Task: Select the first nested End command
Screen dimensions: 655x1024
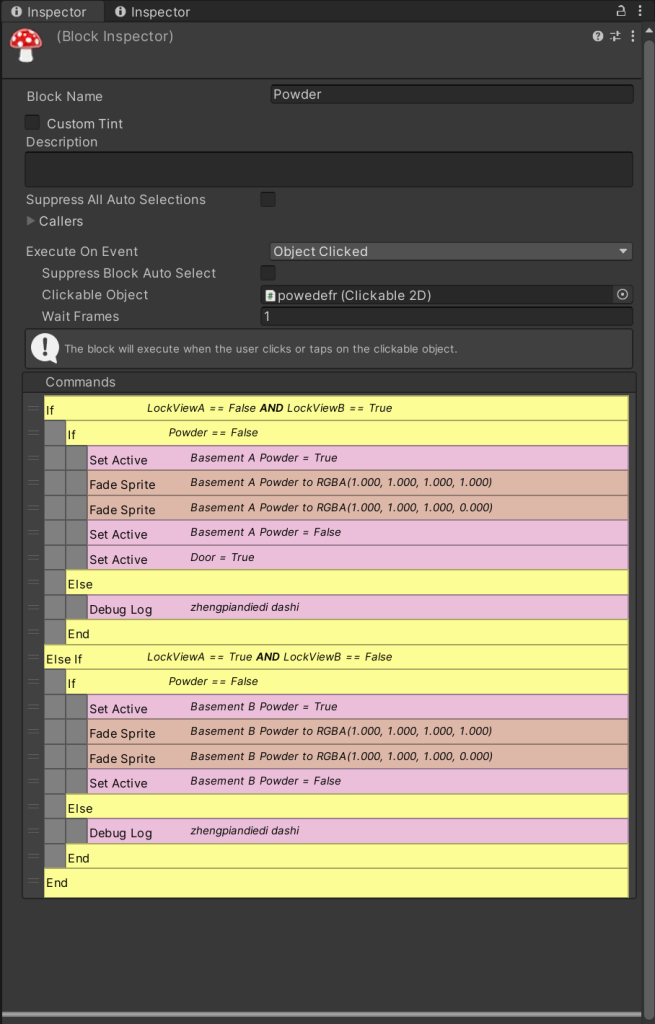Action: [347, 632]
